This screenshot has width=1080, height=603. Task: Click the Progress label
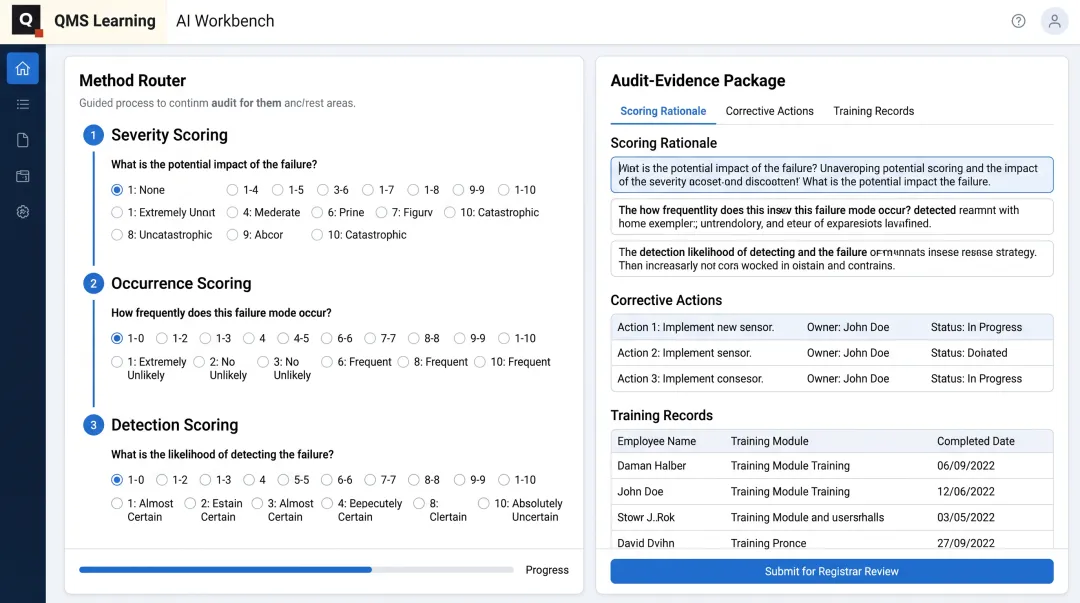[x=547, y=570]
